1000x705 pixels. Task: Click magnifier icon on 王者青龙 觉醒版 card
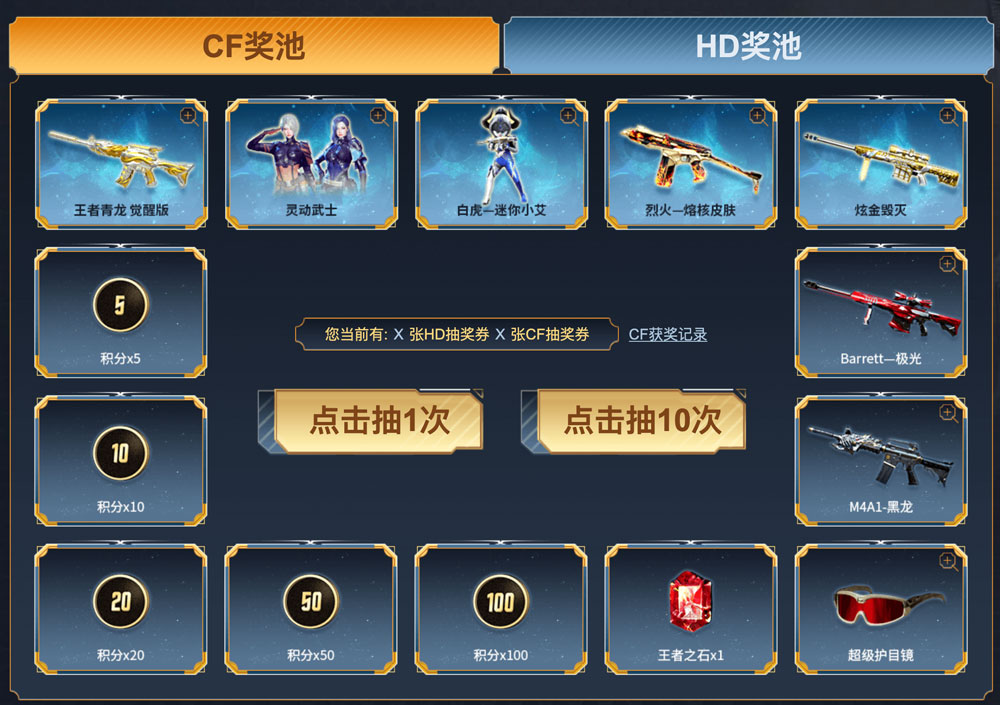coord(189,117)
